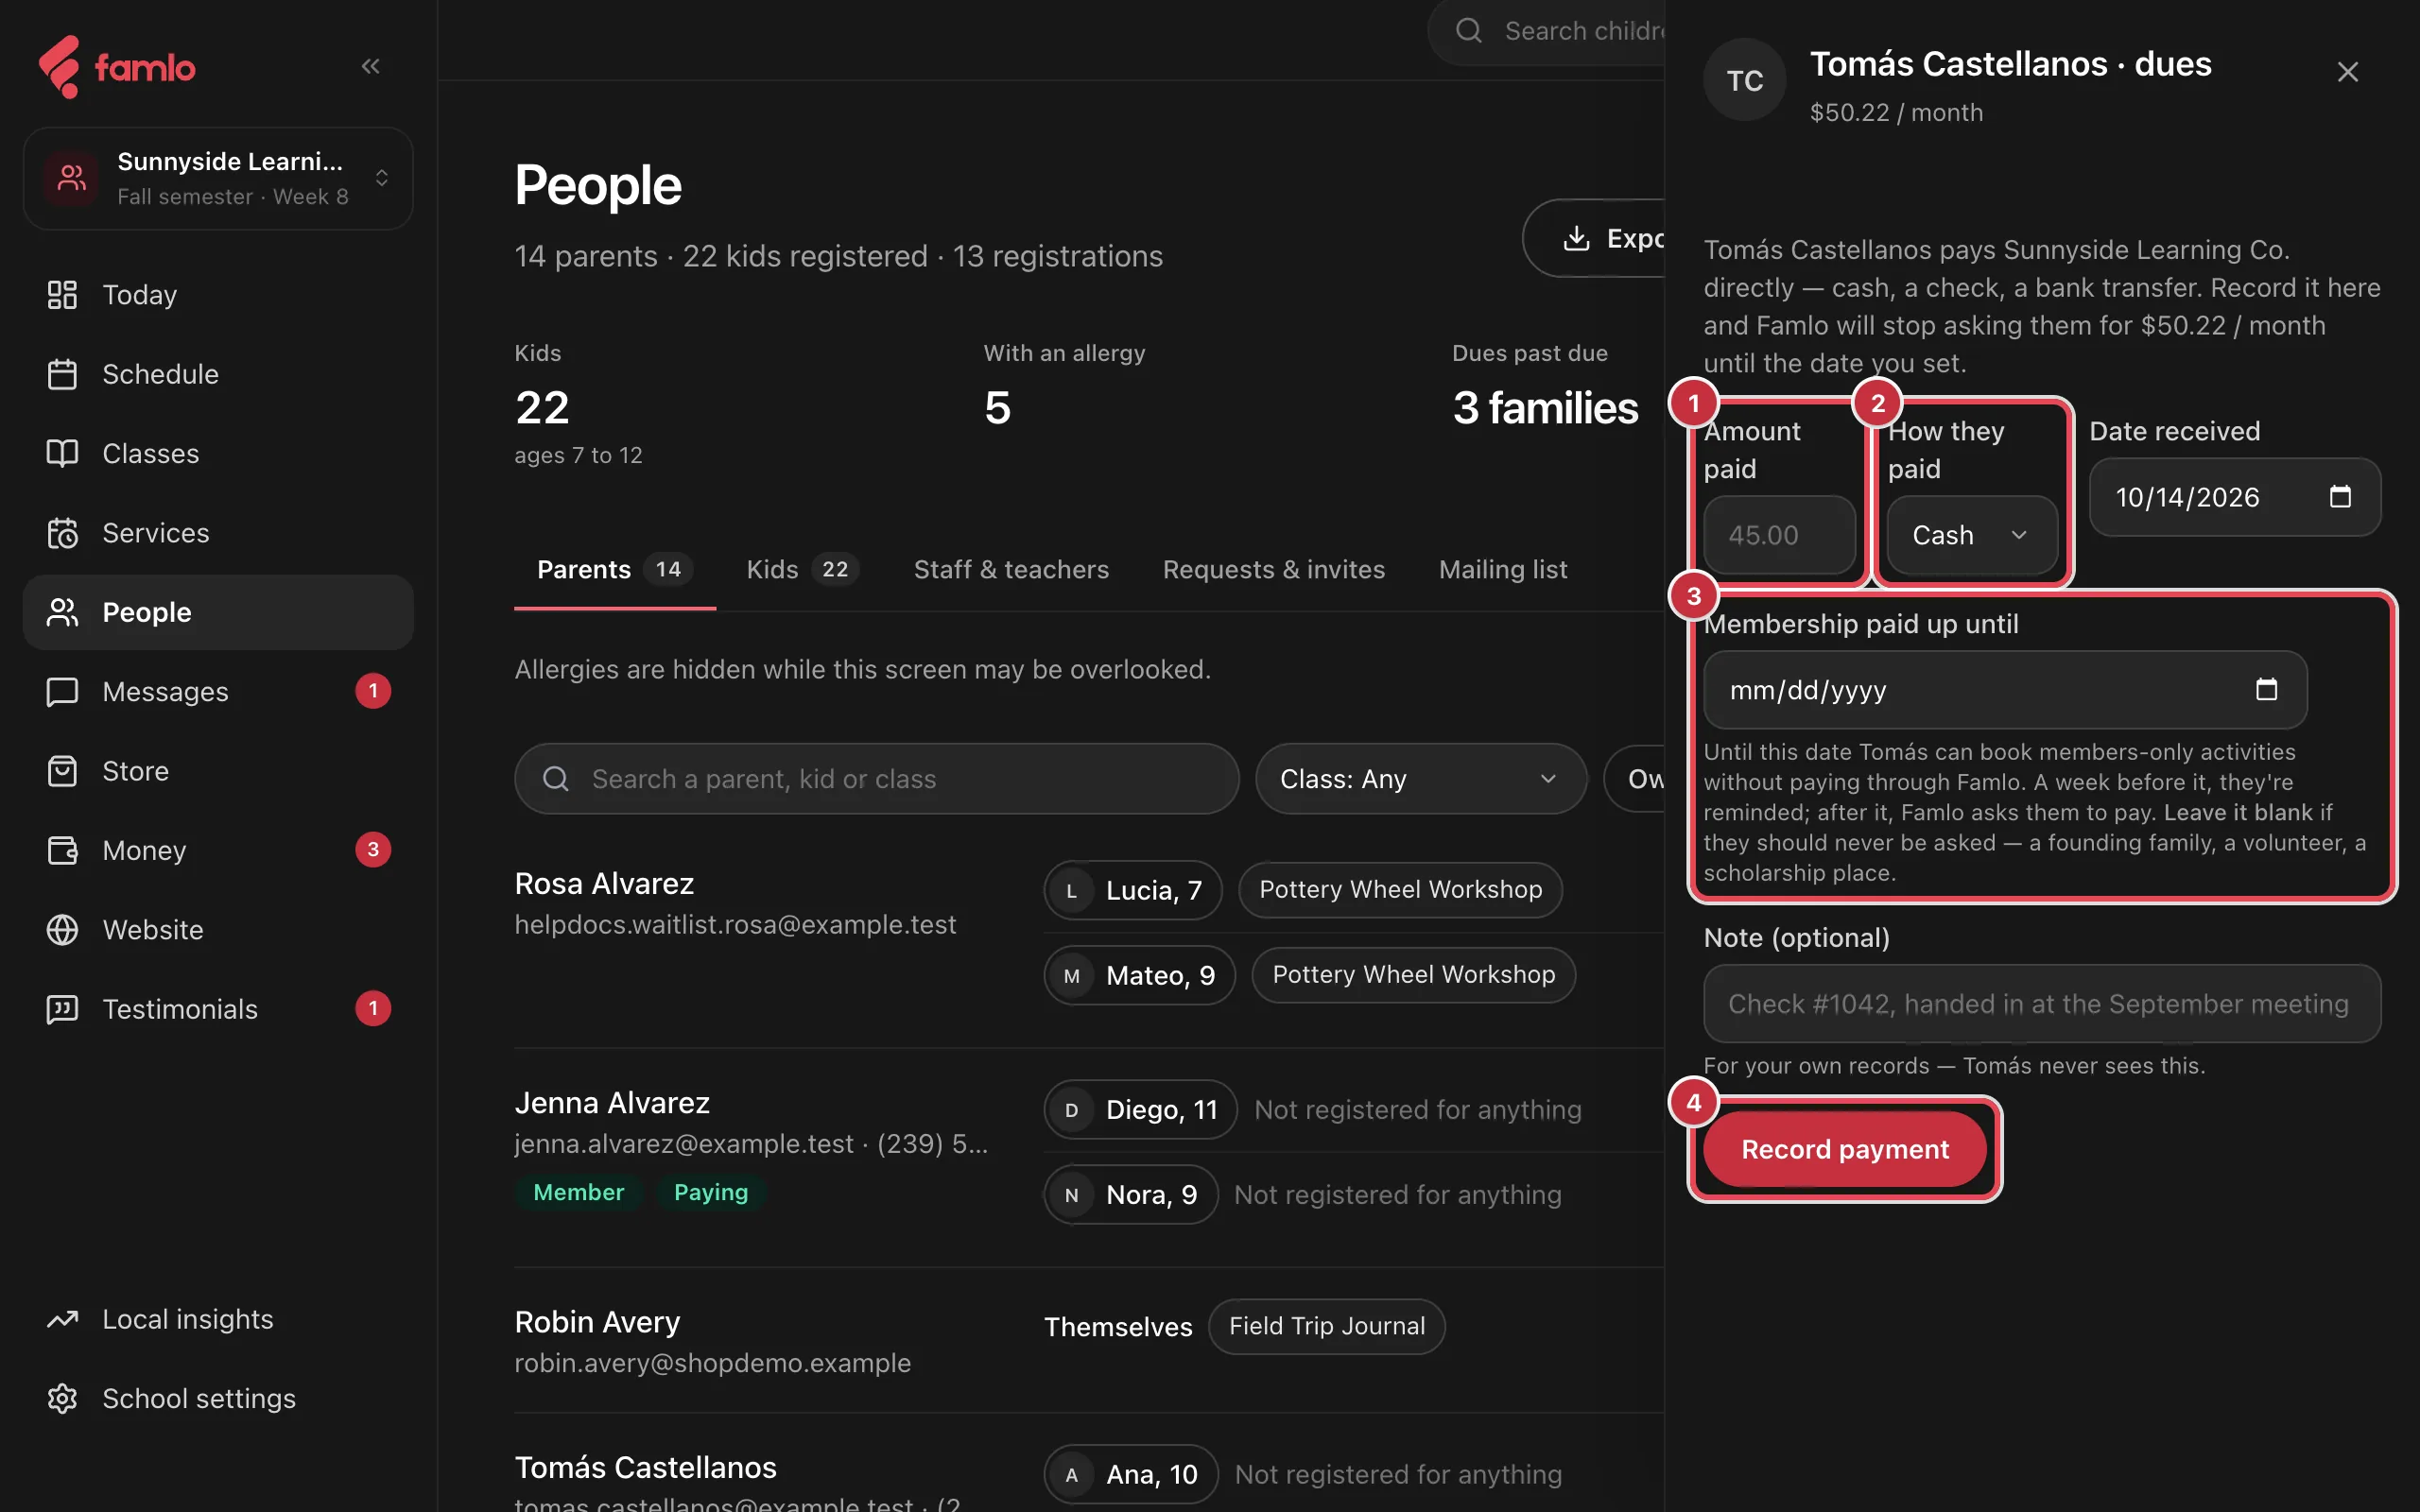This screenshot has width=2420, height=1512.
Task: Open the Mailing list tab
Action: click(x=1503, y=569)
